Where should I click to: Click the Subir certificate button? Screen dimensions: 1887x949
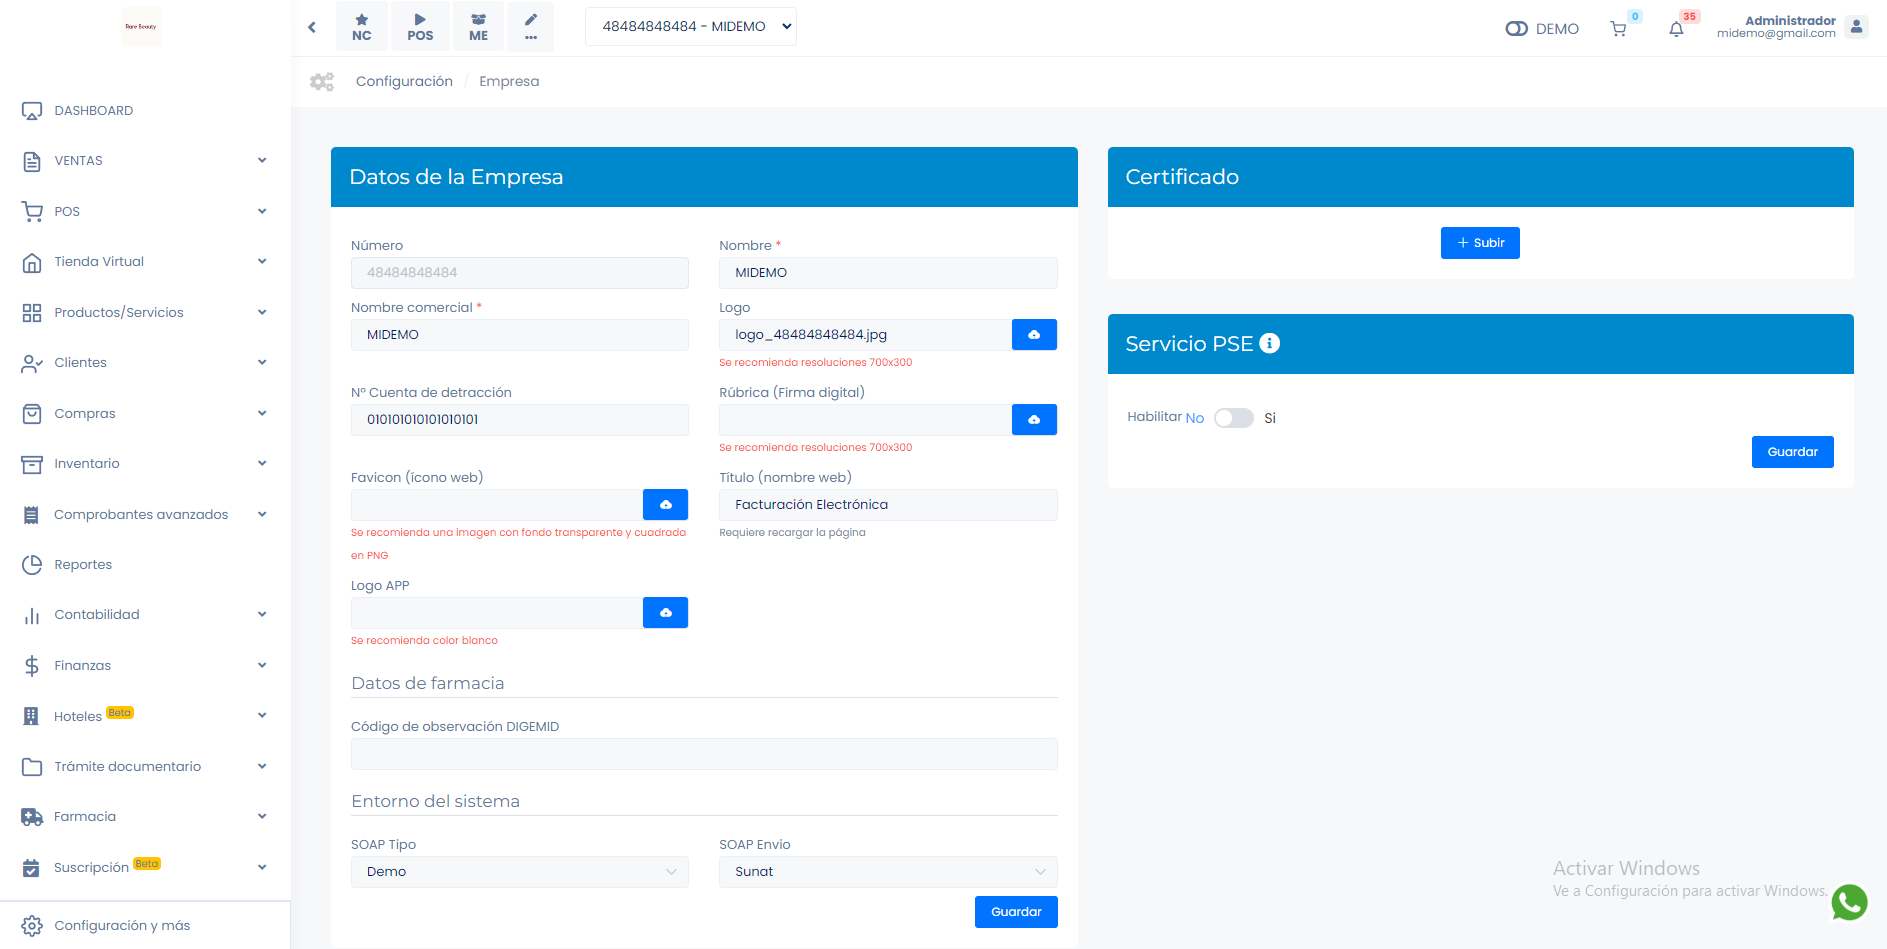point(1480,243)
